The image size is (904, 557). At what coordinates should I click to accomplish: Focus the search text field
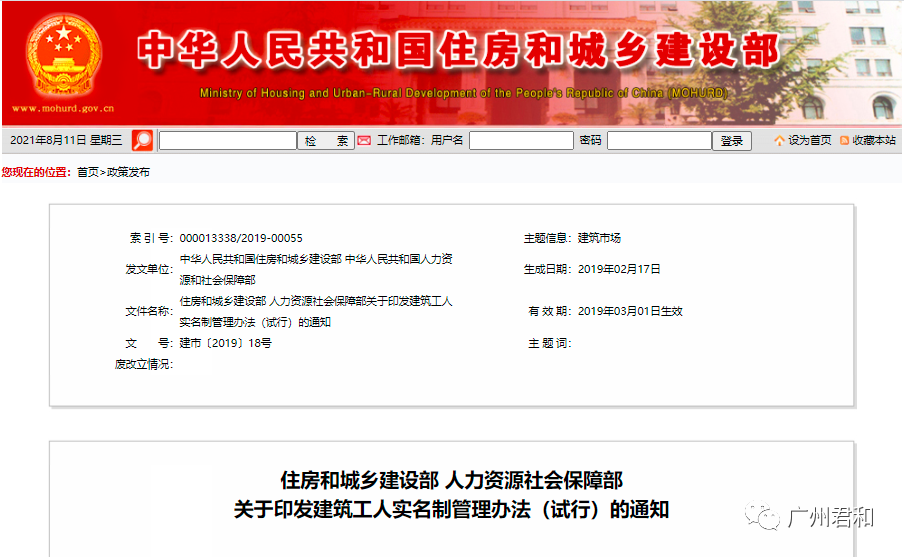[228, 141]
